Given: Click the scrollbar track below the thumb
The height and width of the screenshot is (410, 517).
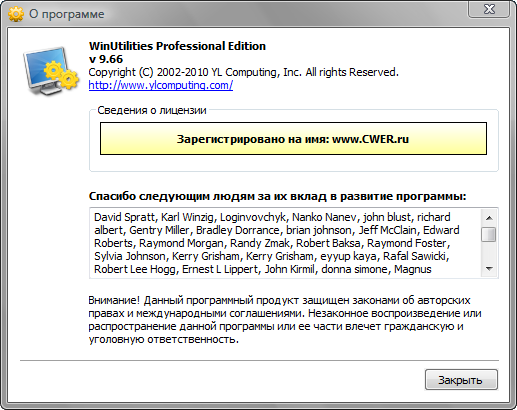Looking at the screenshot, I should (x=489, y=251).
